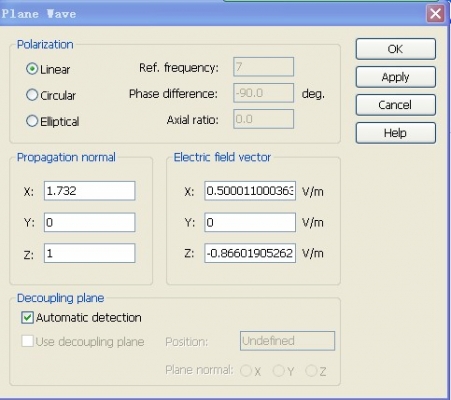Click the OK button

point(396,49)
